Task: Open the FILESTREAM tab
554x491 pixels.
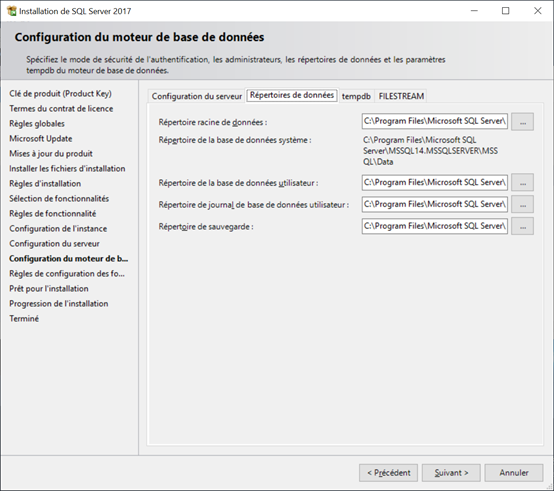Action: coord(401,96)
